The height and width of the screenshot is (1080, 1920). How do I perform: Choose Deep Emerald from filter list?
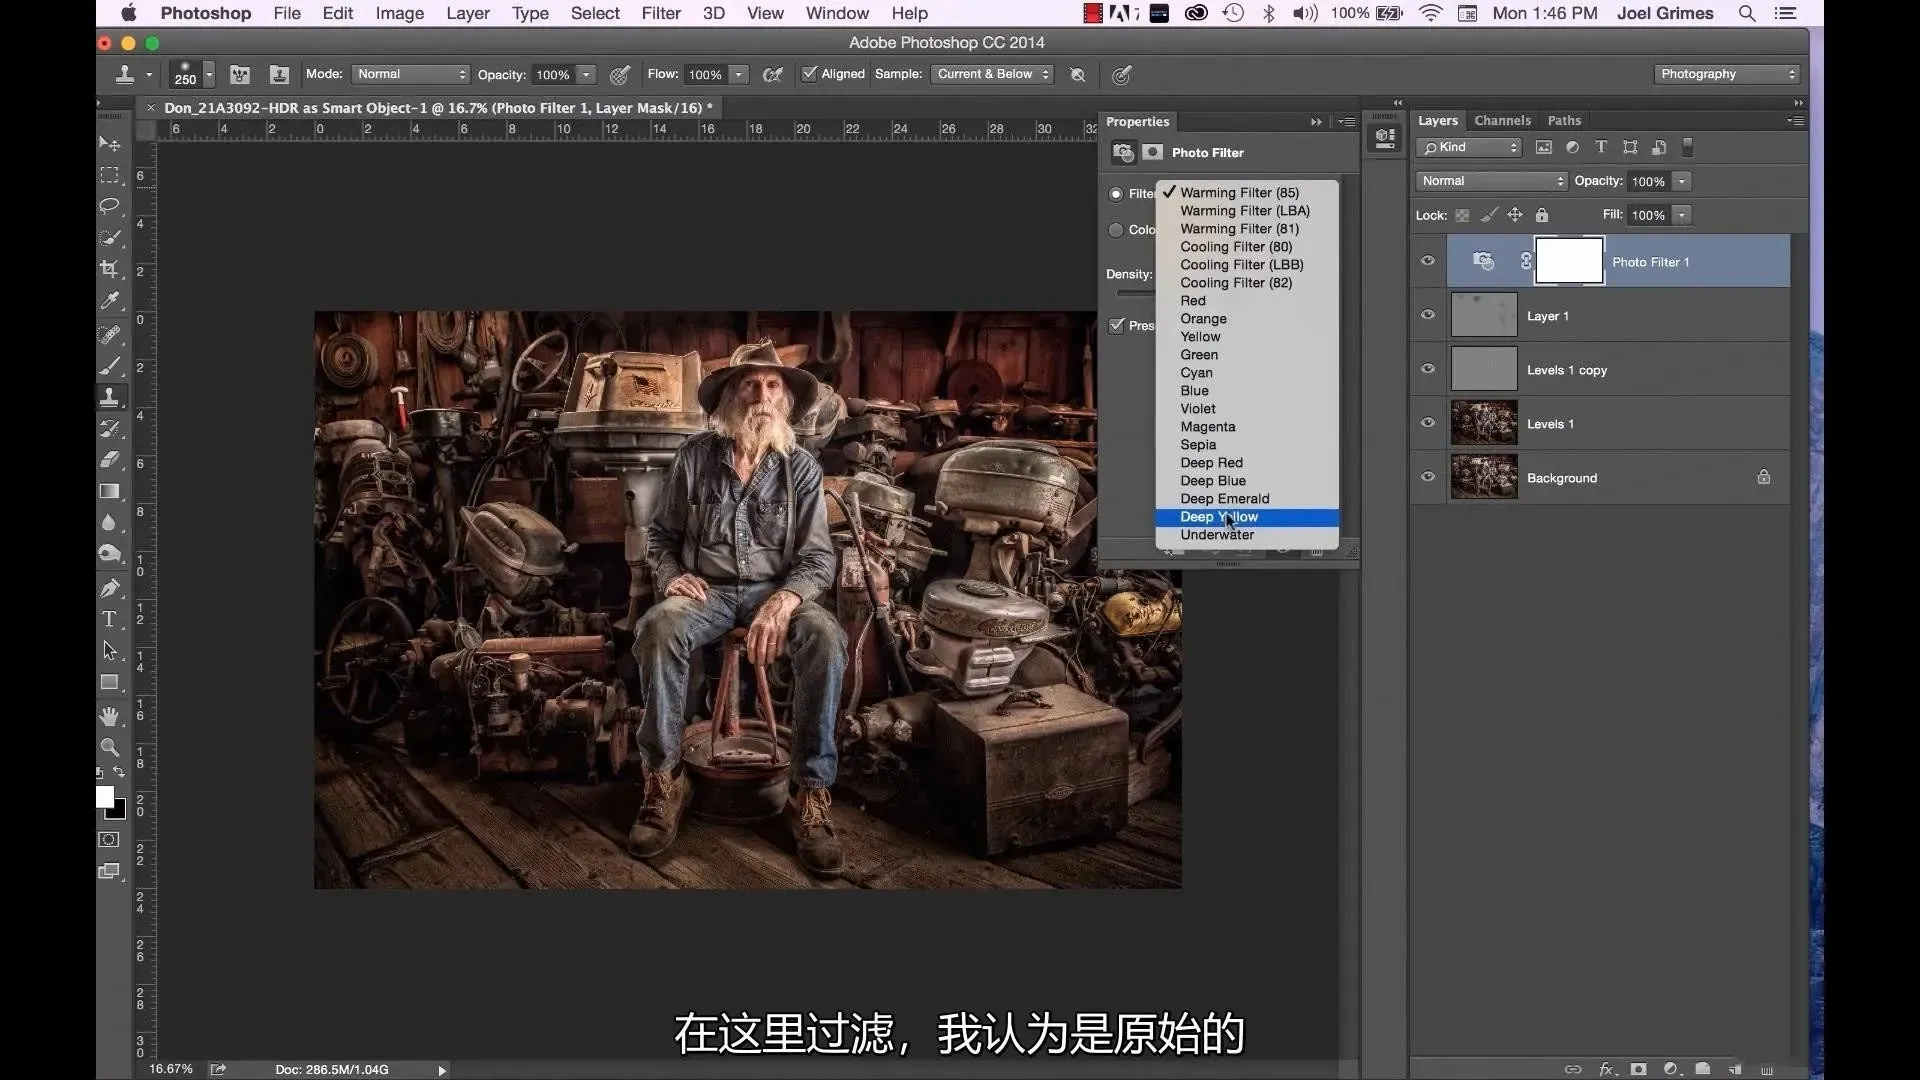(x=1224, y=499)
